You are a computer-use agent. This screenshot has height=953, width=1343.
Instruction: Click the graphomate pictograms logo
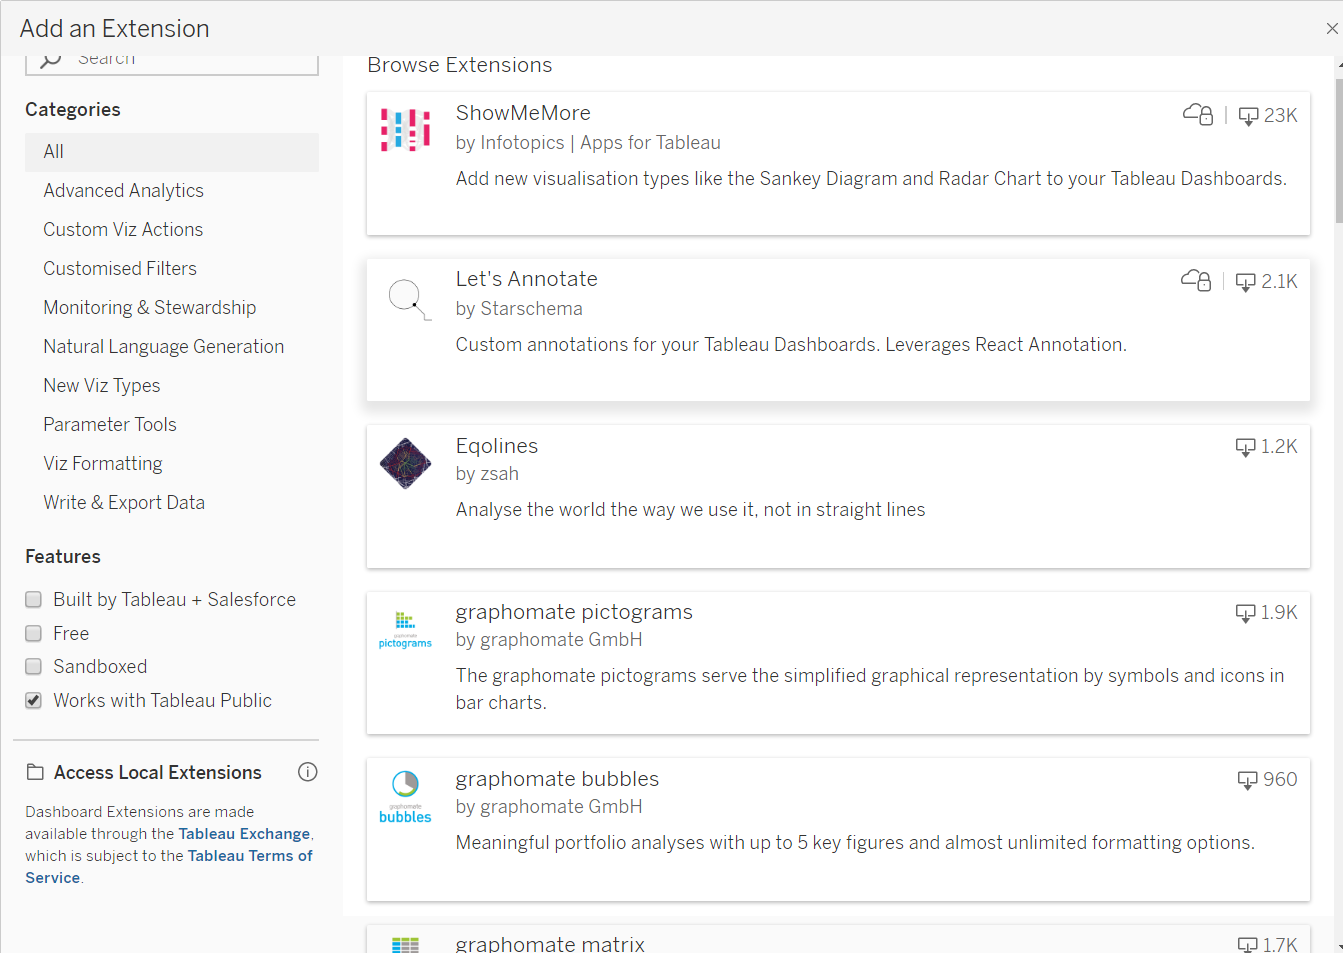[x=405, y=629]
